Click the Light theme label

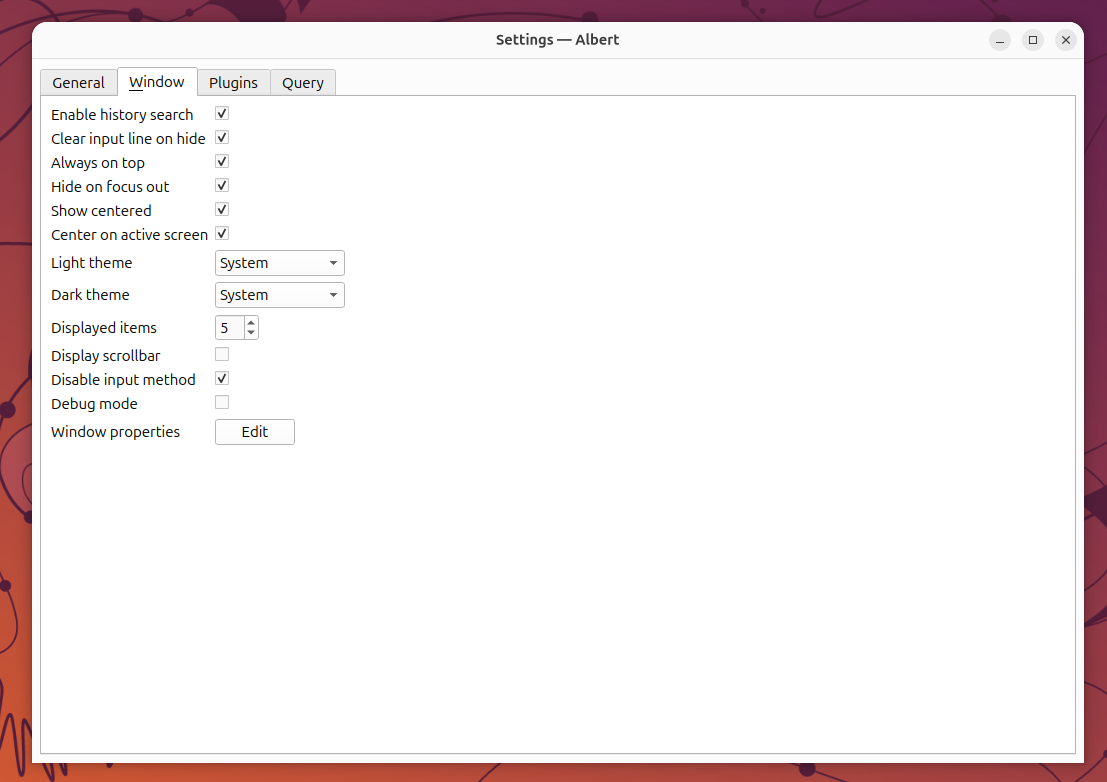(92, 263)
